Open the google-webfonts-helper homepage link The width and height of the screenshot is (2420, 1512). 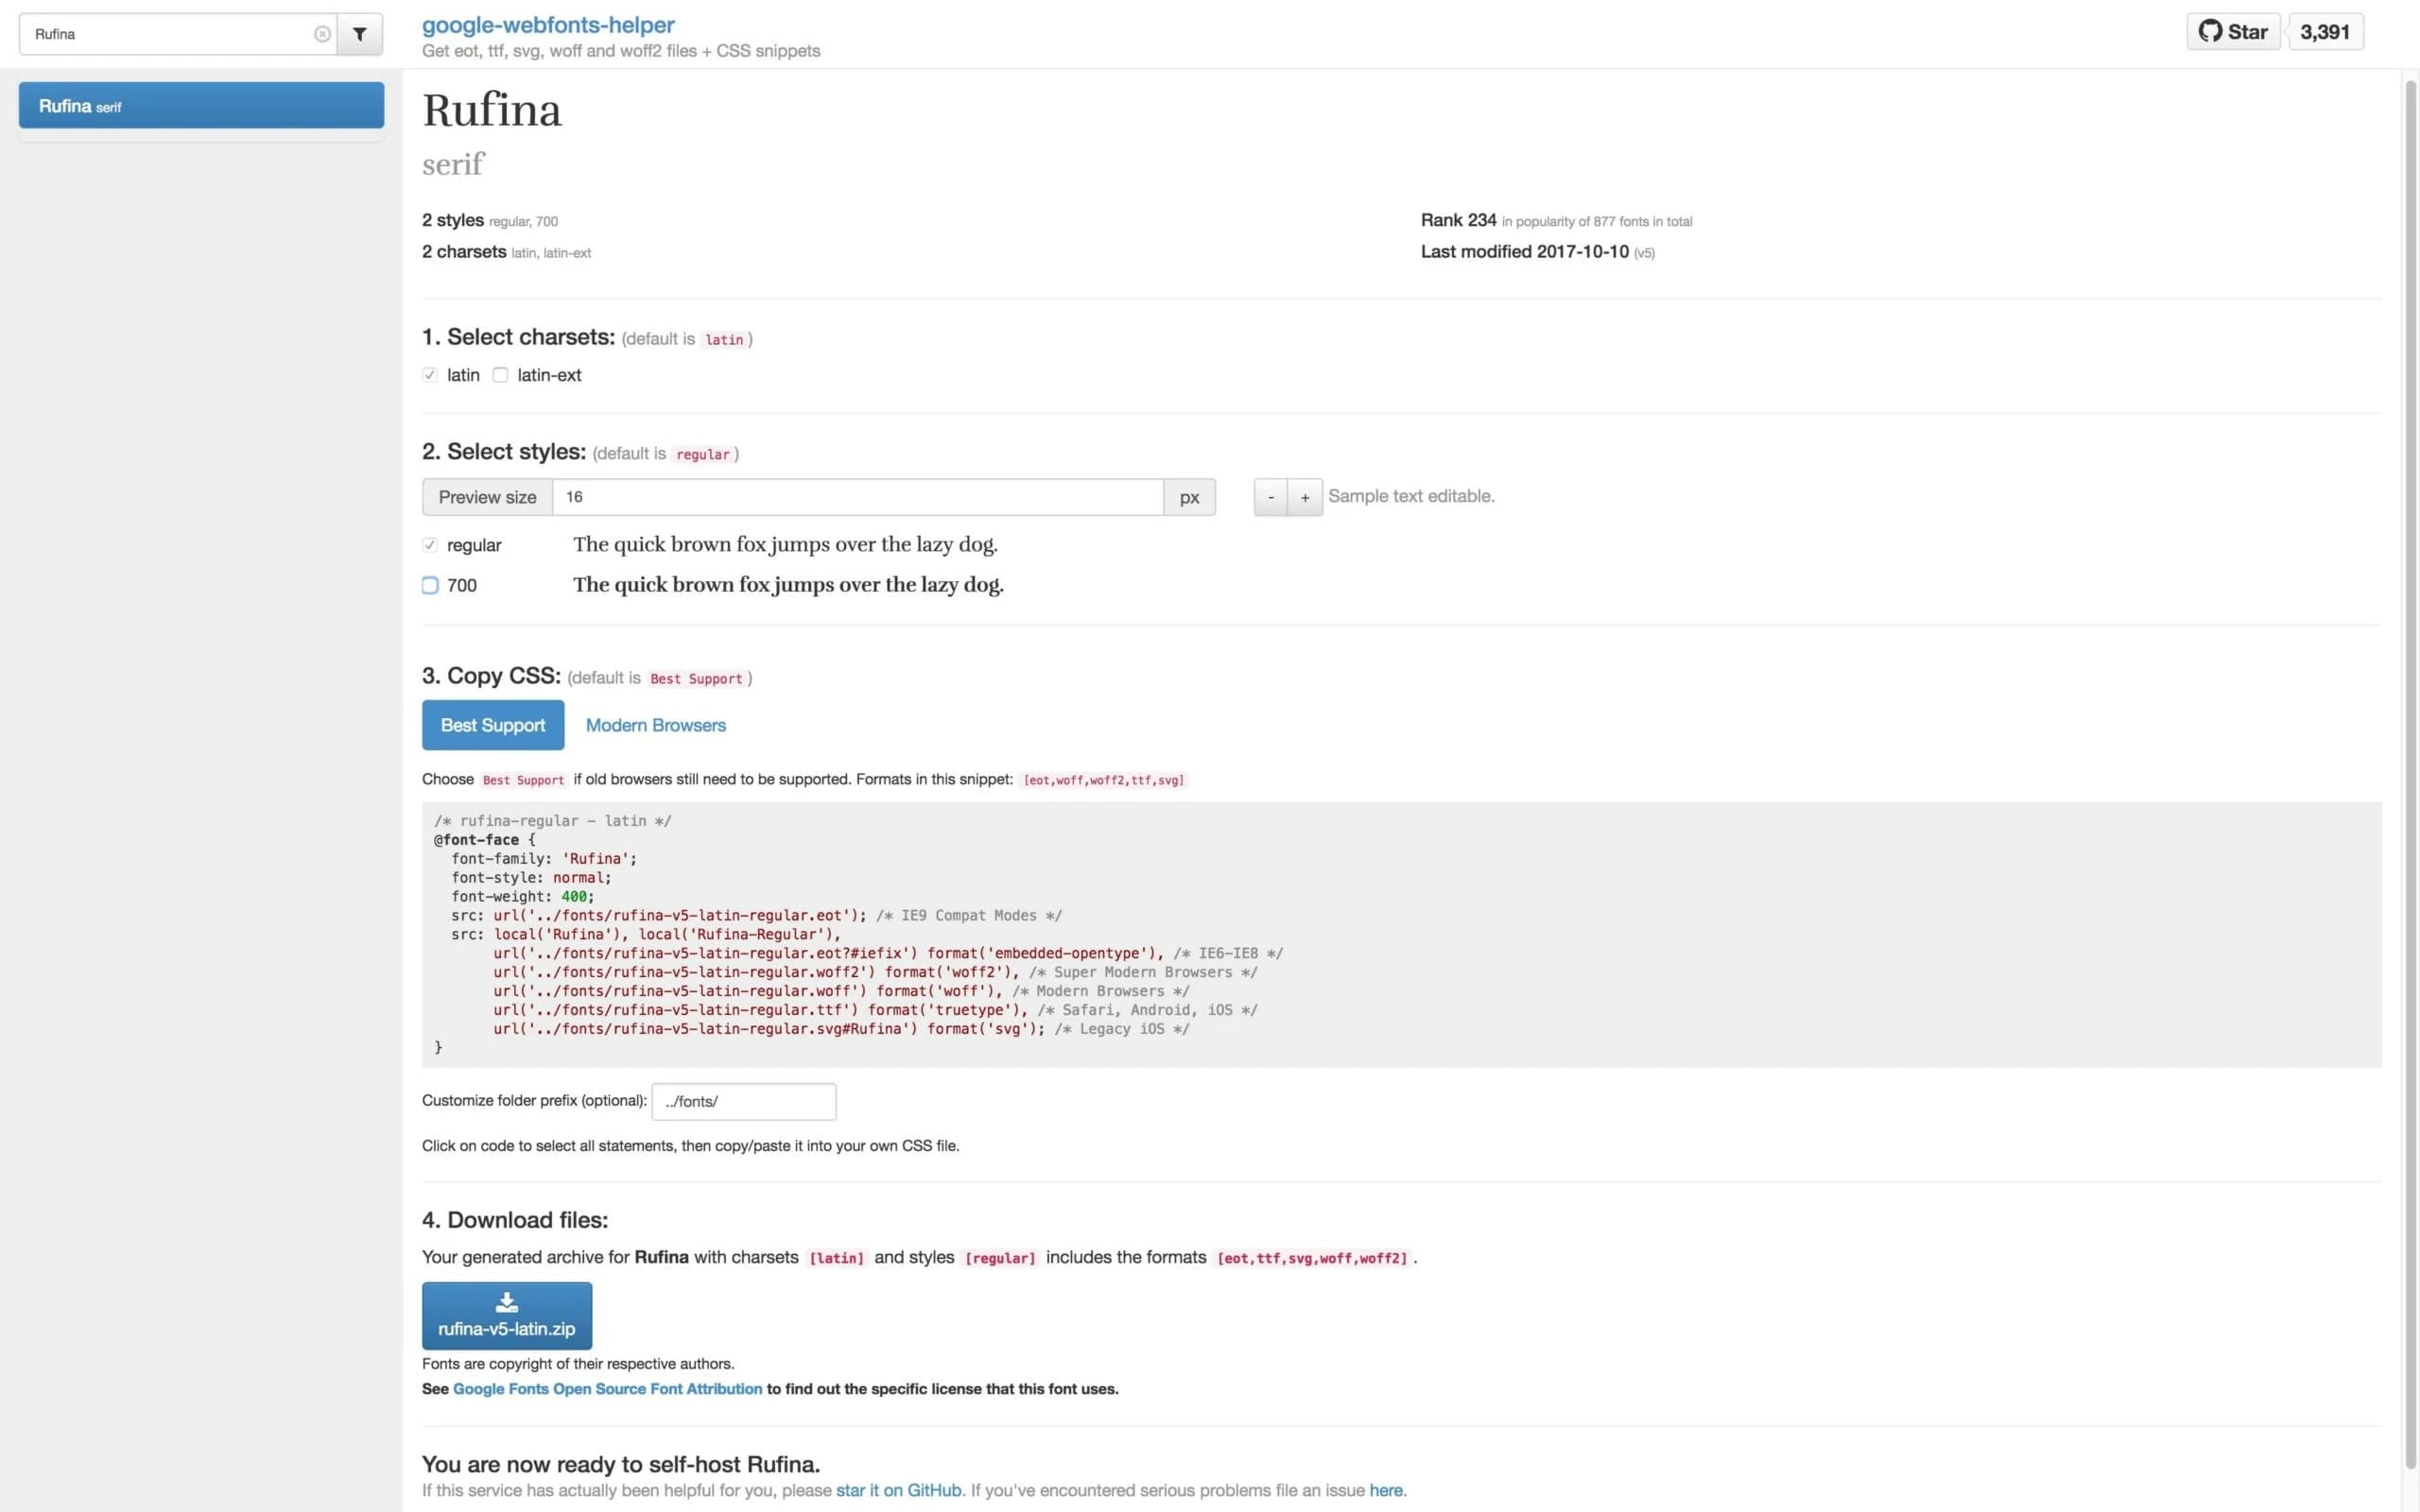548,24
